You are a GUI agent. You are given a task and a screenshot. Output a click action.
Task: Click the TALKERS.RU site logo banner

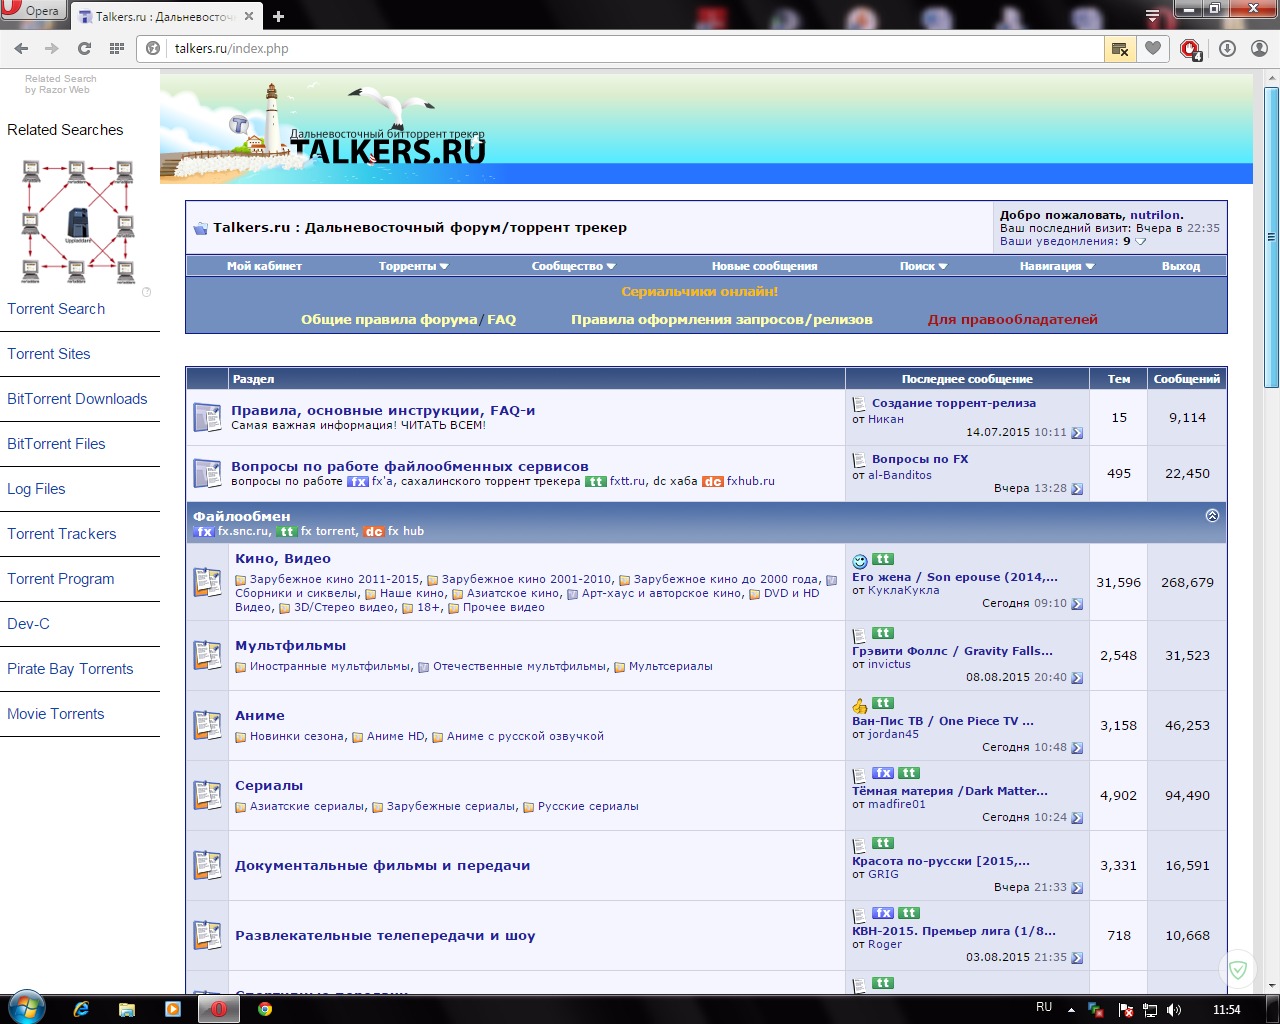388,150
